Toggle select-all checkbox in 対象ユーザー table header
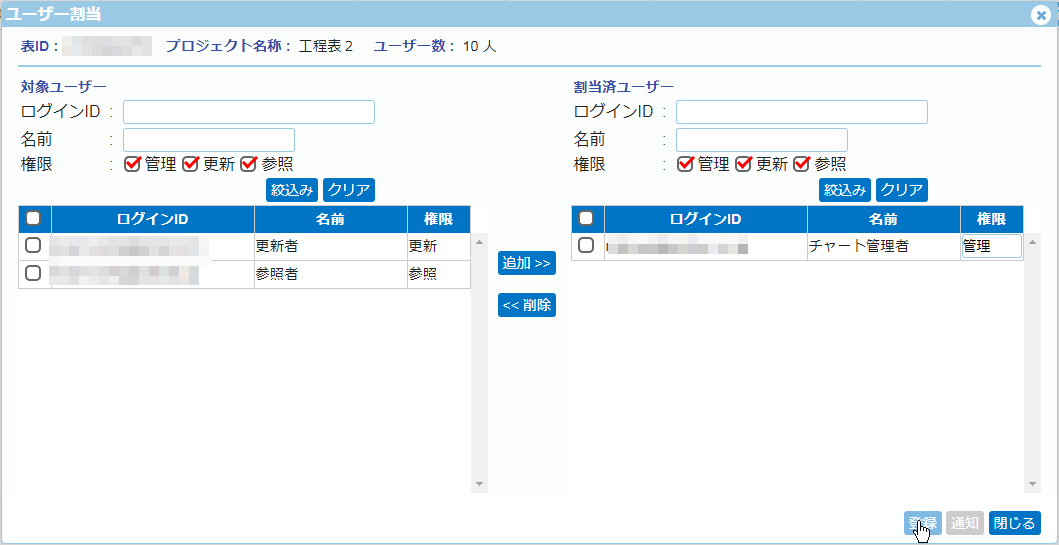The image size is (1059, 545). point(33,219)
